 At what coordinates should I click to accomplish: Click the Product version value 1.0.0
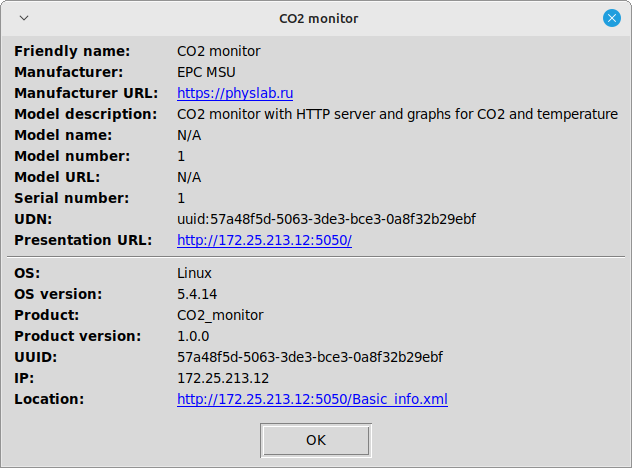tap(193, 336)
